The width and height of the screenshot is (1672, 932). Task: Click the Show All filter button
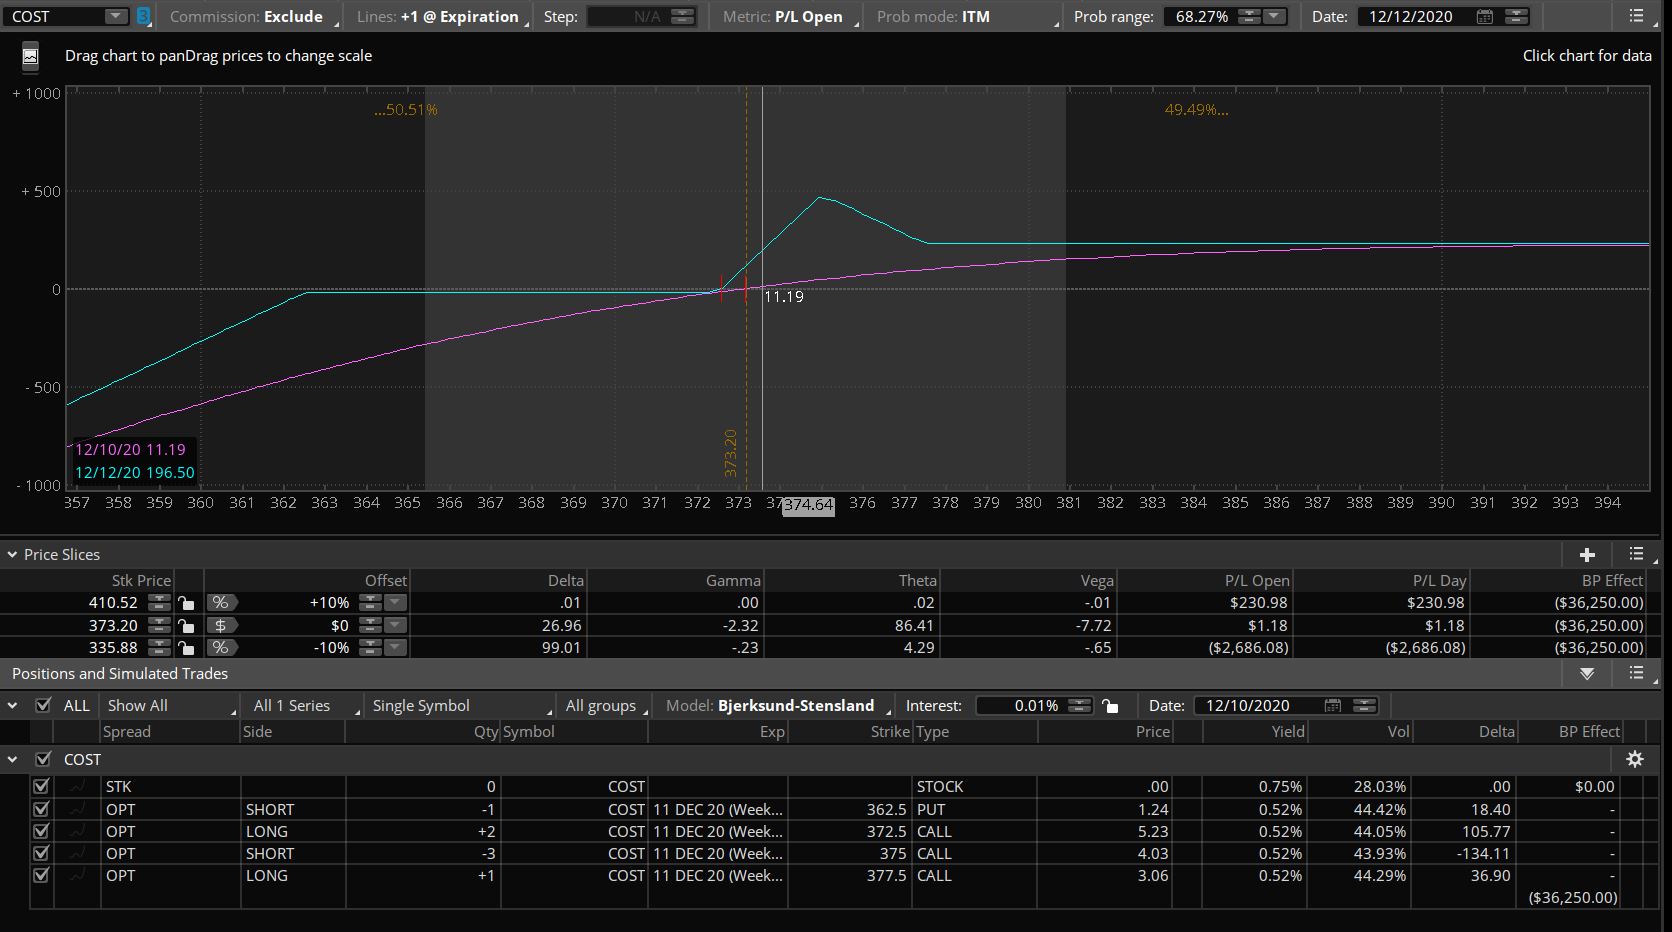pos(170,706)
